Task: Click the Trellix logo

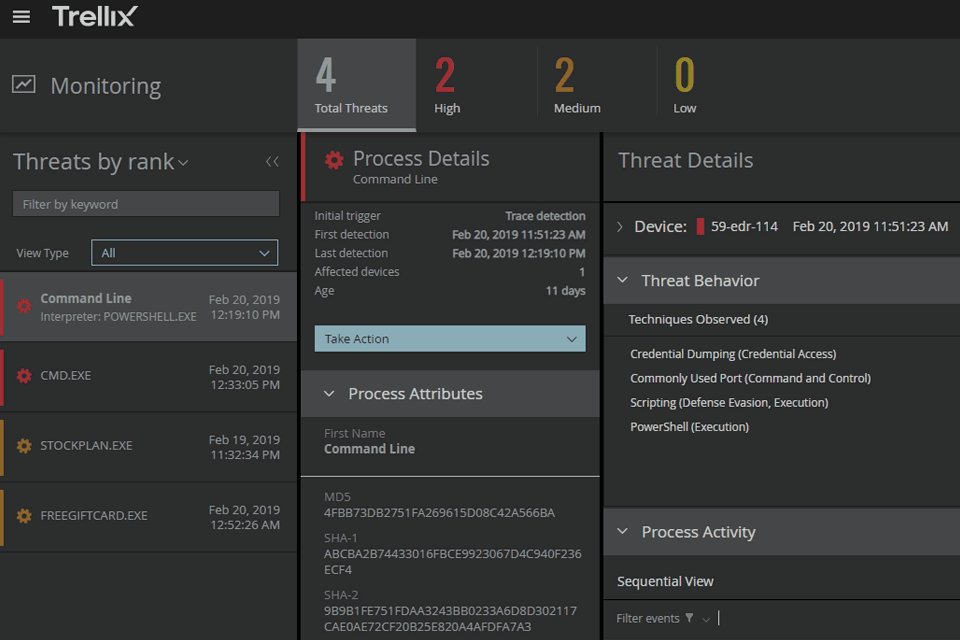Action: point(94,16)
